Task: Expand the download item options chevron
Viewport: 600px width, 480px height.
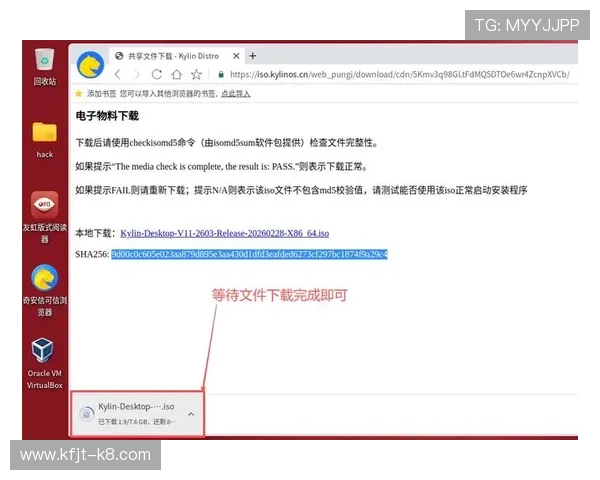Action: tap(191, 414)
